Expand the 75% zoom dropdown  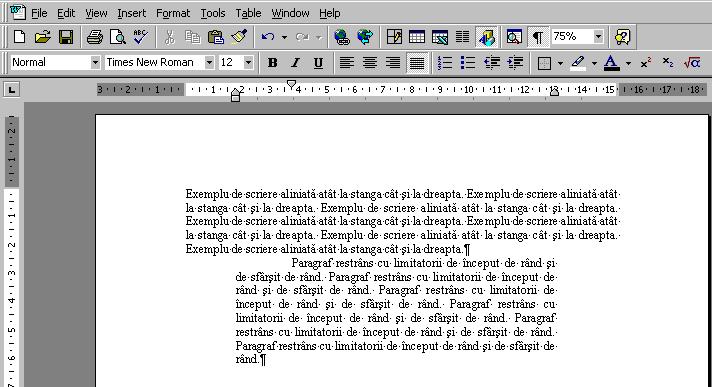coord(598,36)
